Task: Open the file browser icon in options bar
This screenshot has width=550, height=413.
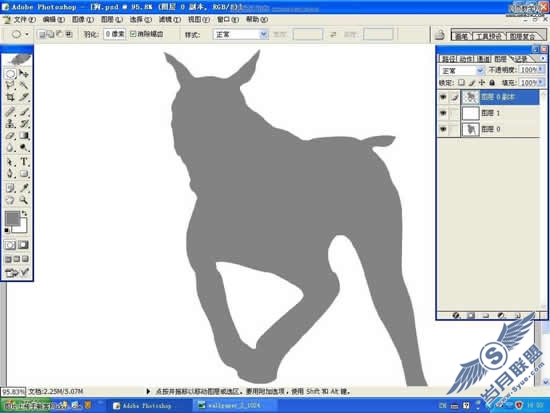Action: pos(440,35)
